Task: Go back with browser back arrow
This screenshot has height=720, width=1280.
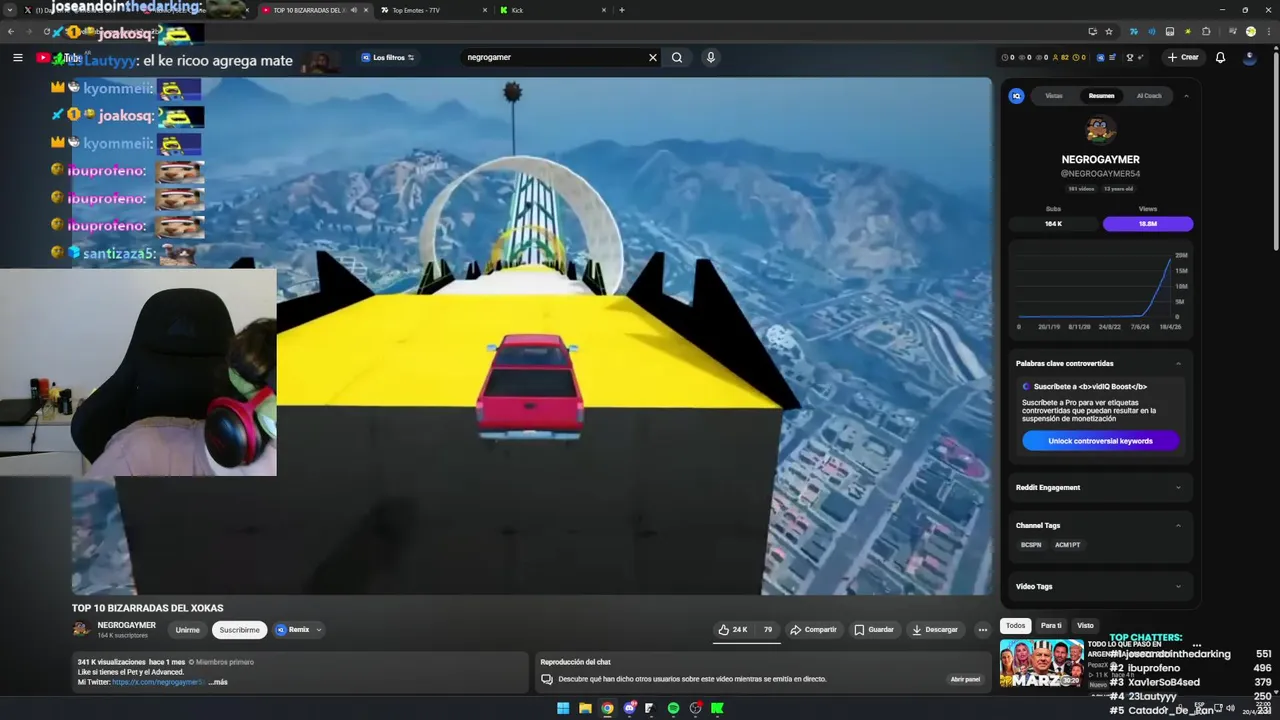Action: tap(11, 31)
